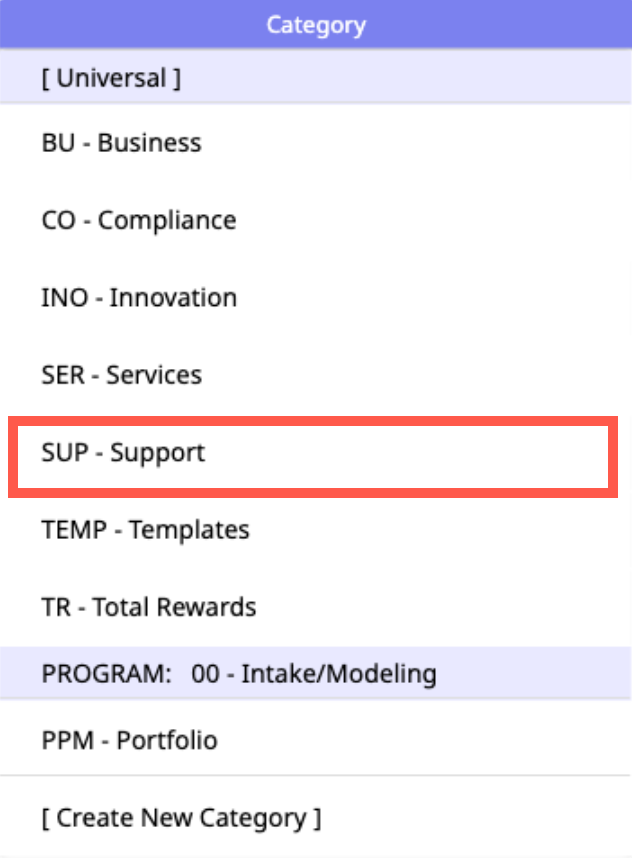632x858 pixels.
Task: Choose the Templates entry in Universal group
Action: point(146,530)
